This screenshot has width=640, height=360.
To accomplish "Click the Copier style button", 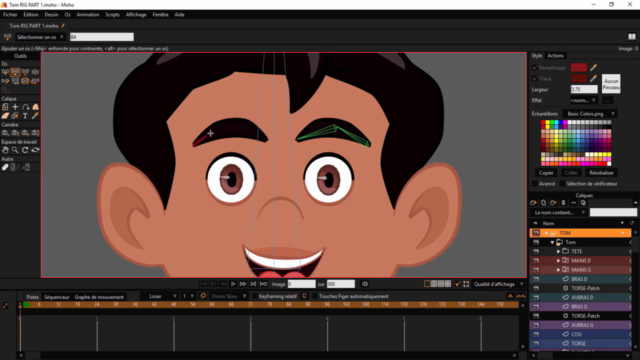I will (546, 173).
